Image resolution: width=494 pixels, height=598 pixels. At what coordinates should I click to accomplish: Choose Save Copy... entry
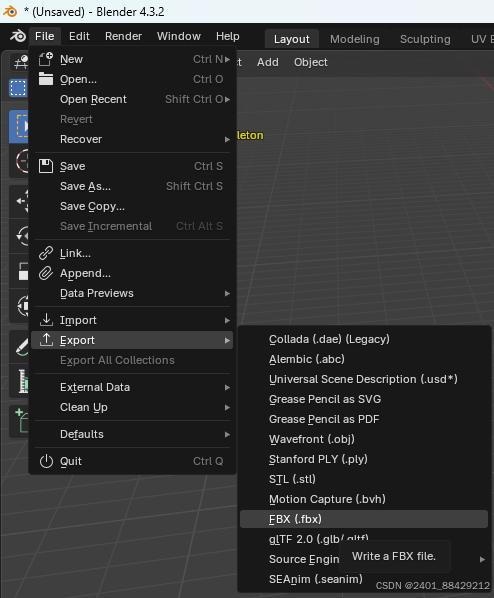point(133,206)
